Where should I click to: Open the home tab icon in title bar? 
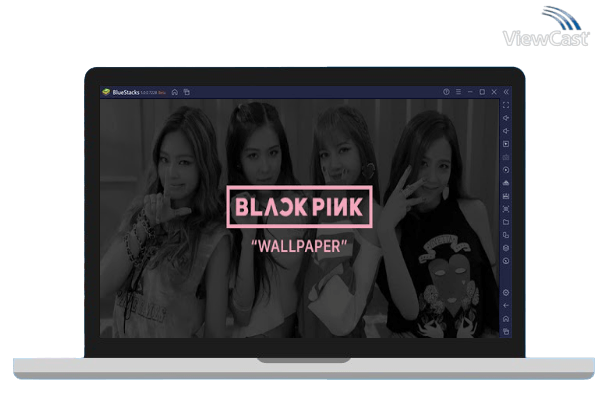pyautogui.click(x=175, y=92)
